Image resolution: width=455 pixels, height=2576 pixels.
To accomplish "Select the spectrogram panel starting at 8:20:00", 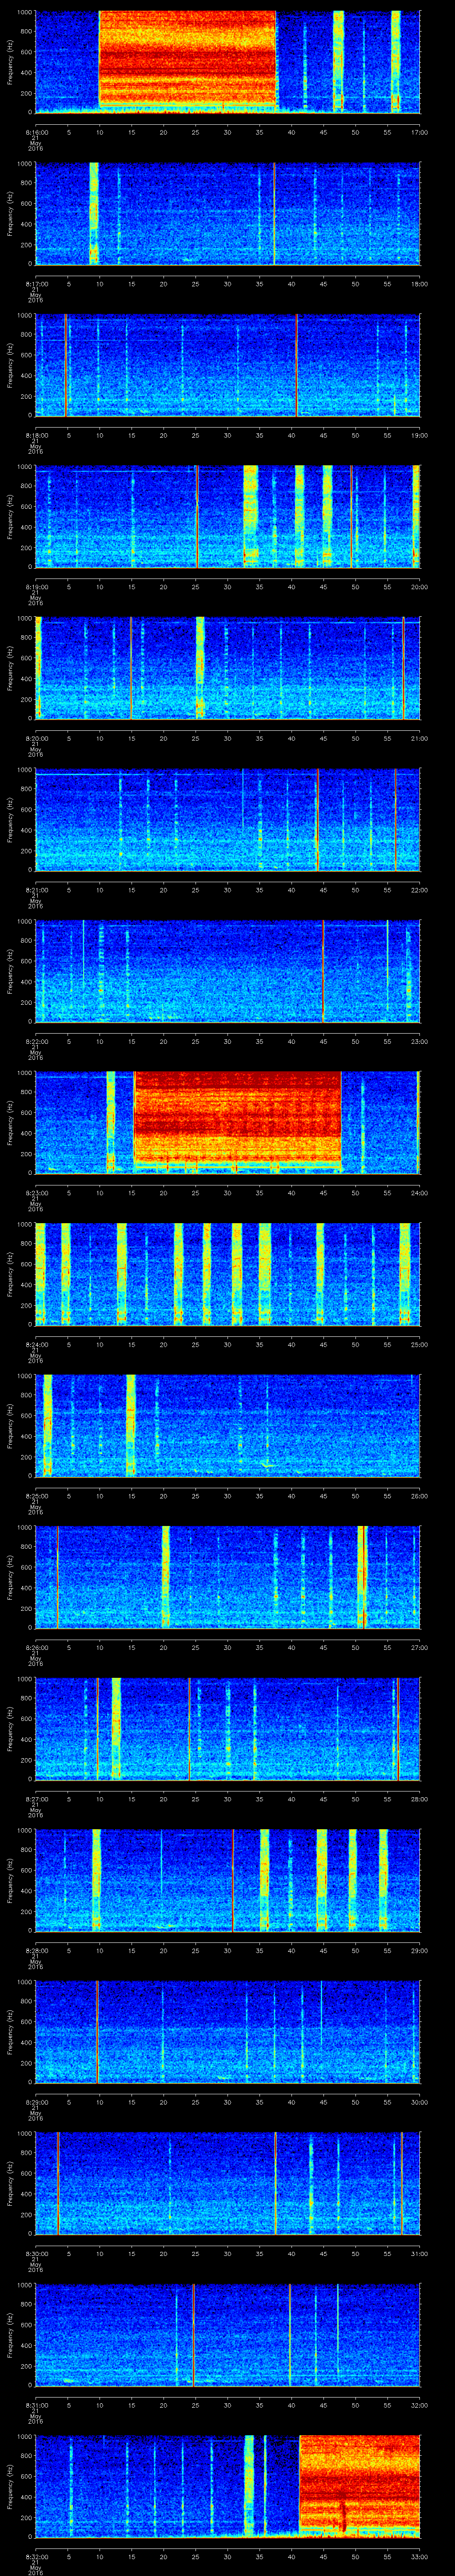I will pos(228,668).
